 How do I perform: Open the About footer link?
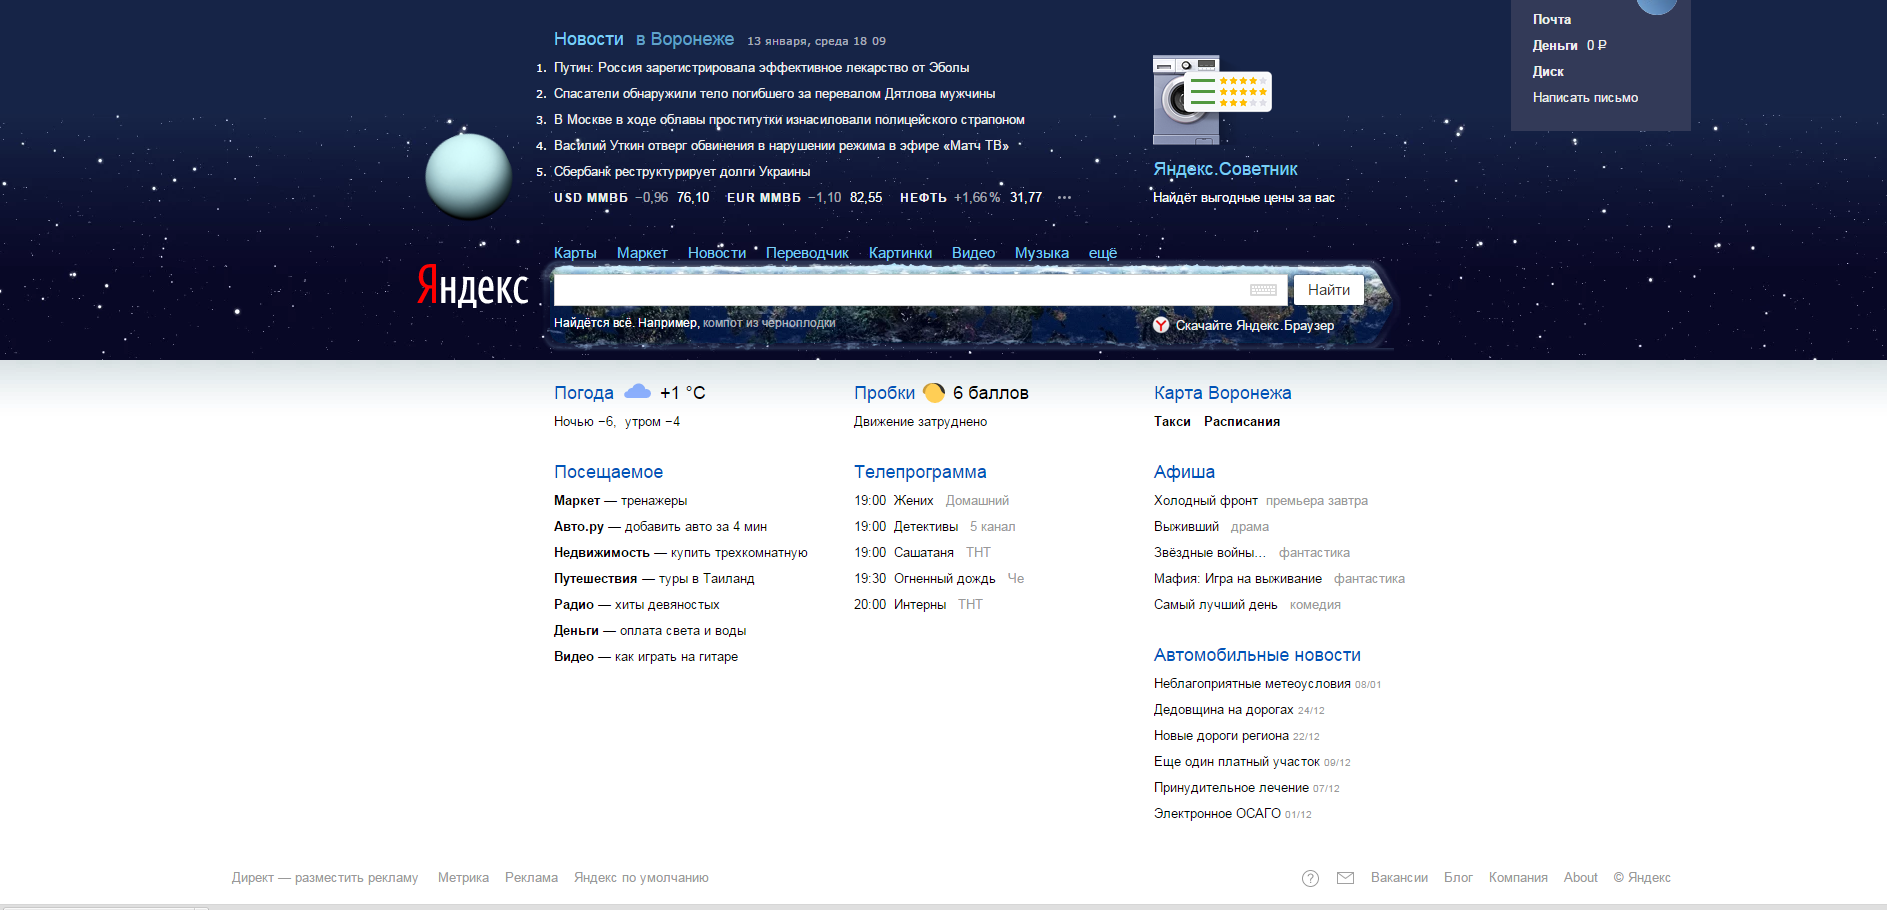[x=1580, y=877]
